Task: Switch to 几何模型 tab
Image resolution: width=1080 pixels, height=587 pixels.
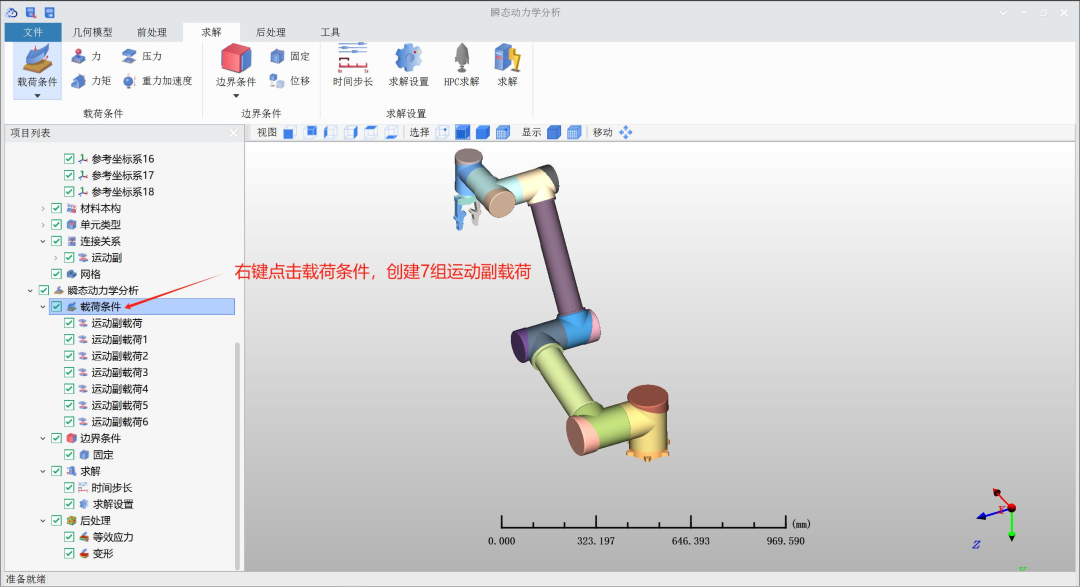Action: click(x=92, y=32)
